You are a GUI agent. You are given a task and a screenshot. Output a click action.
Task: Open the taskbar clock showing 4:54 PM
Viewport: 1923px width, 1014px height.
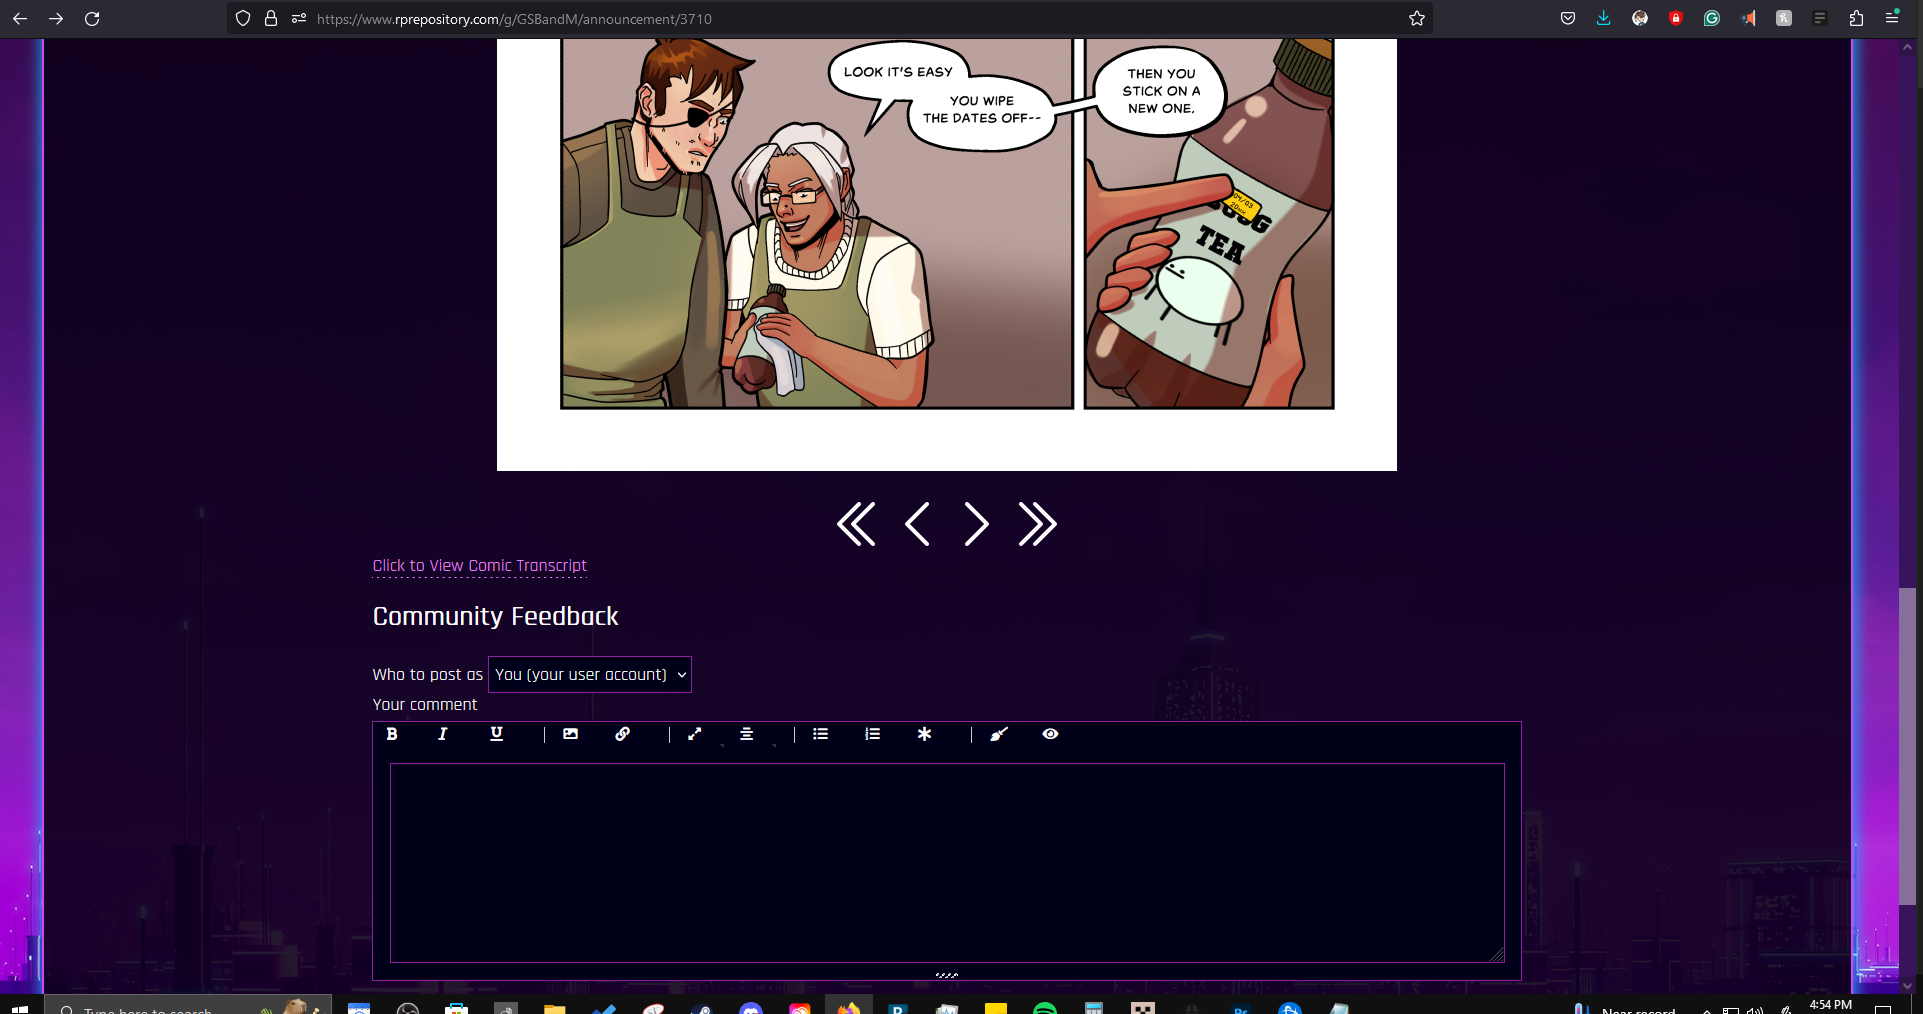point(1830,1005)
